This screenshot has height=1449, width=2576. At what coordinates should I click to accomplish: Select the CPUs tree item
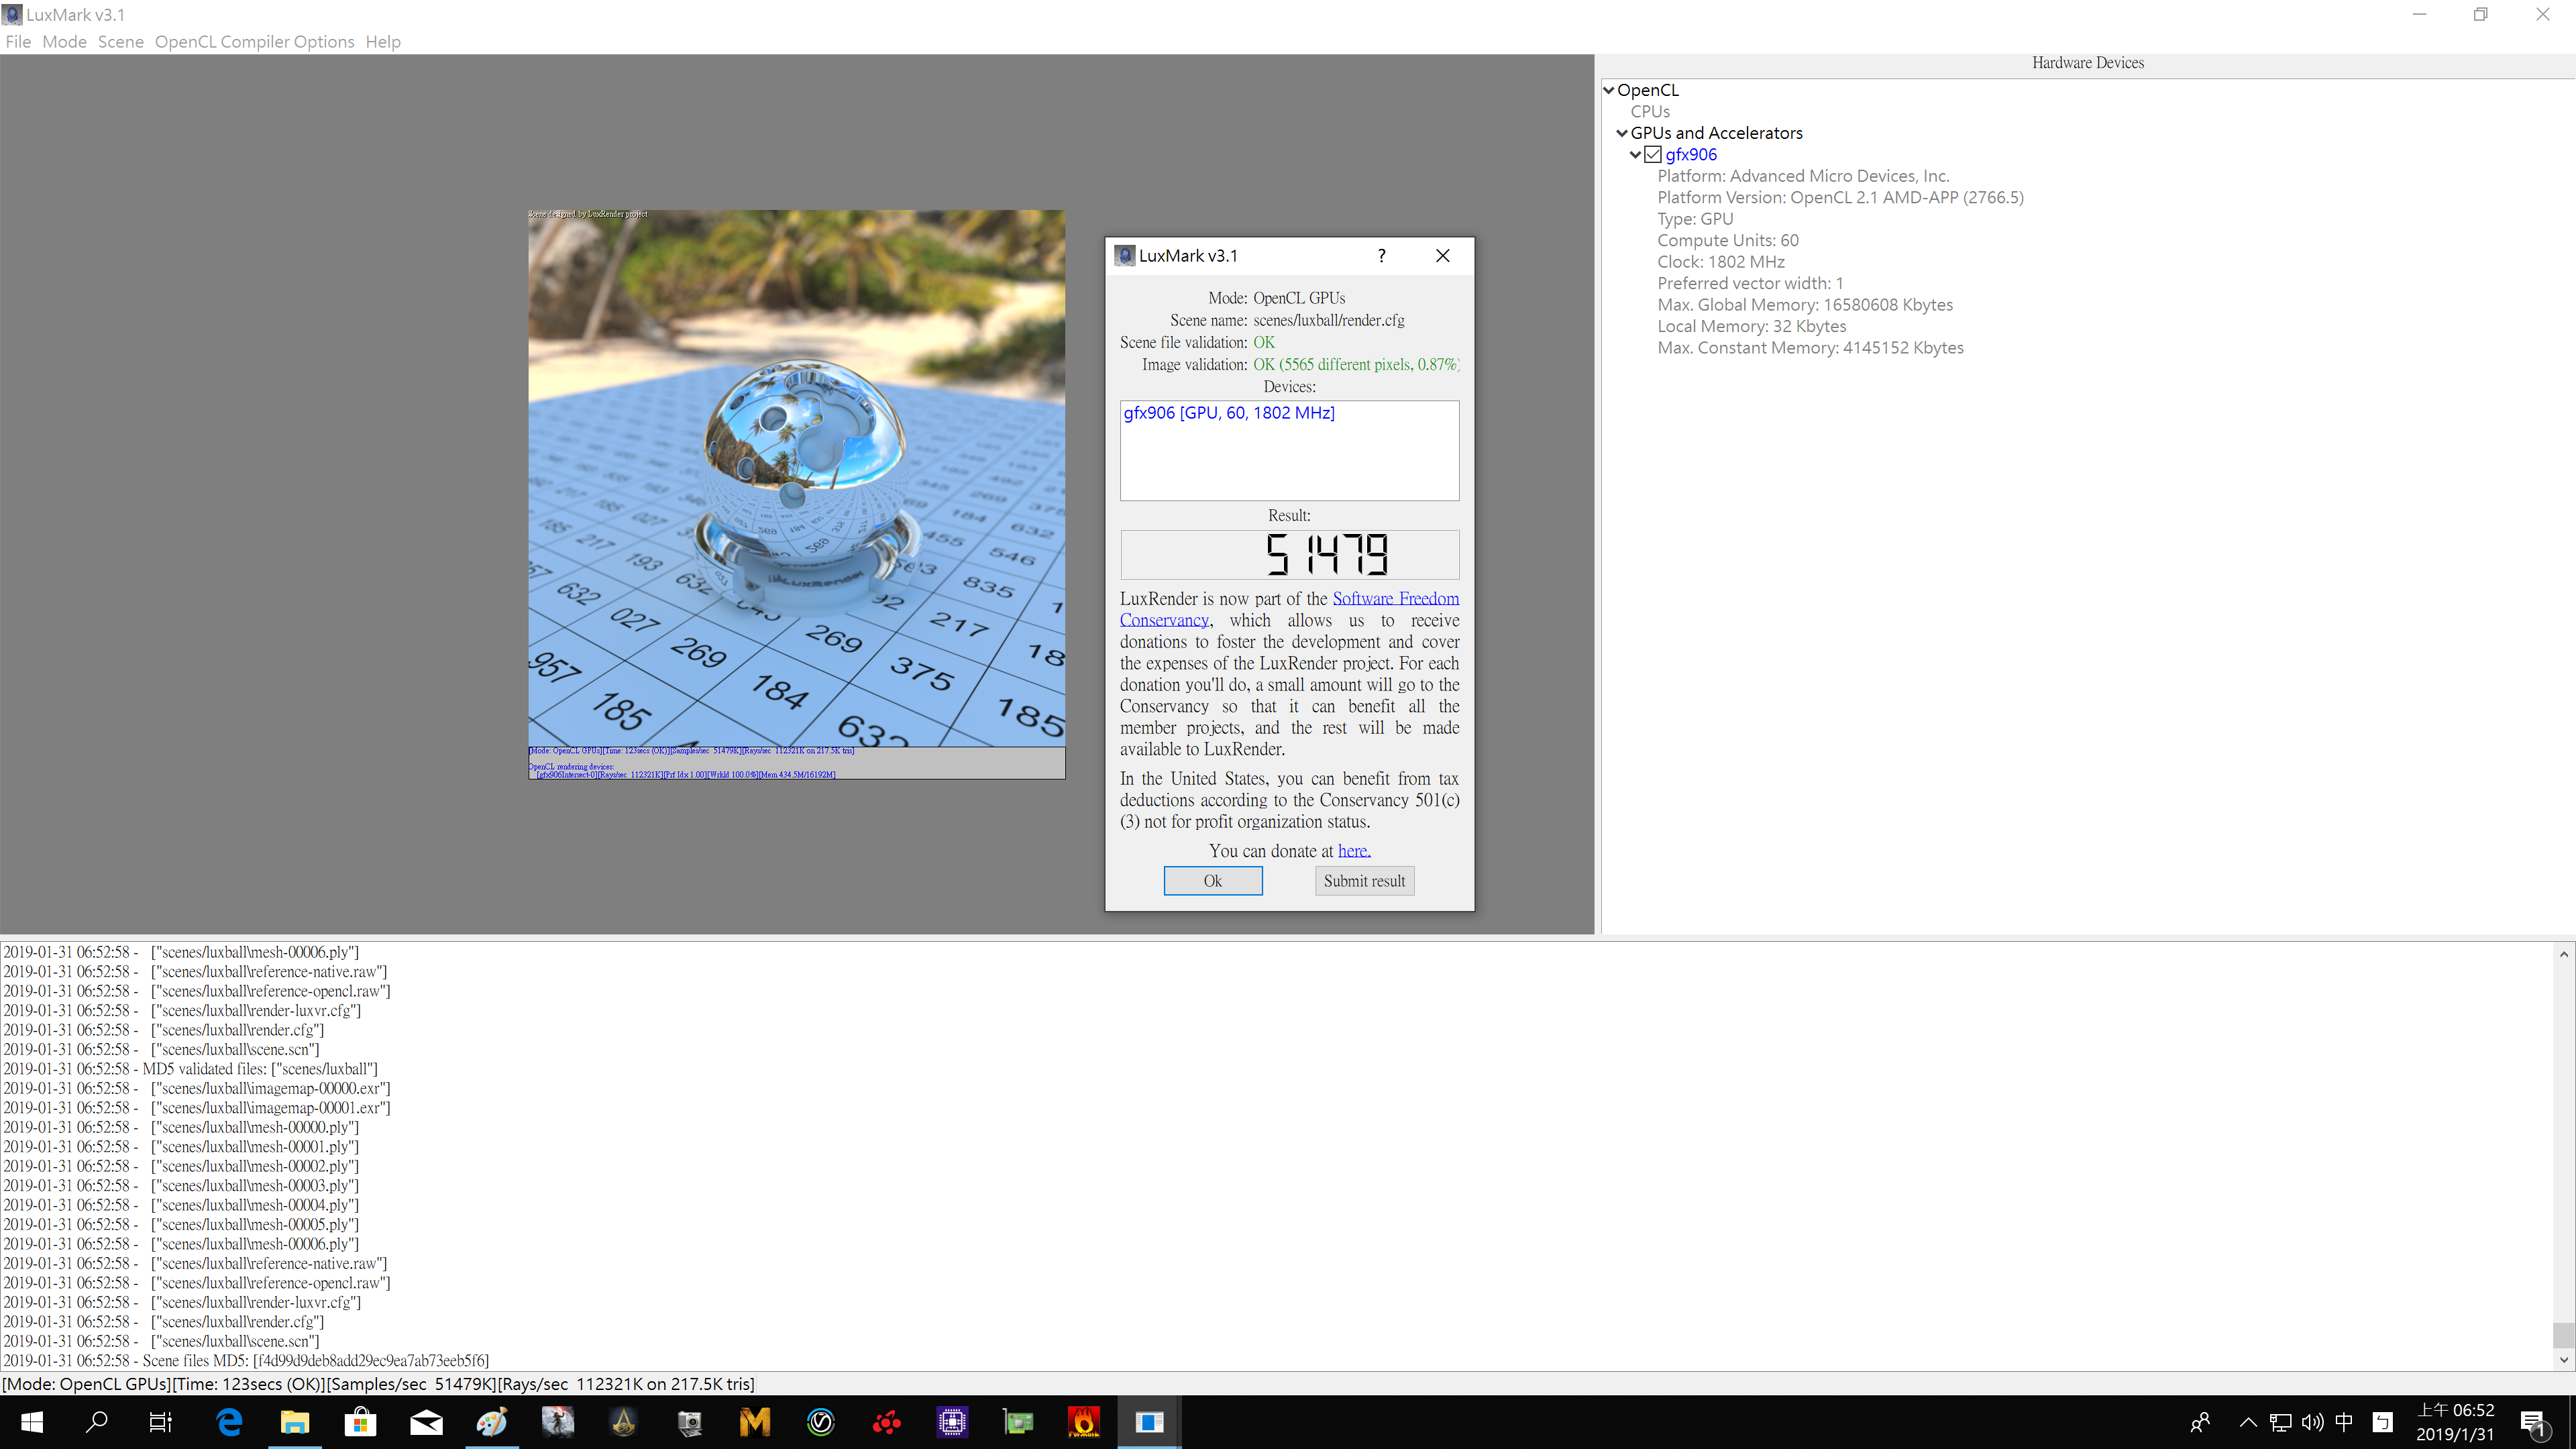pos(1650,111)
